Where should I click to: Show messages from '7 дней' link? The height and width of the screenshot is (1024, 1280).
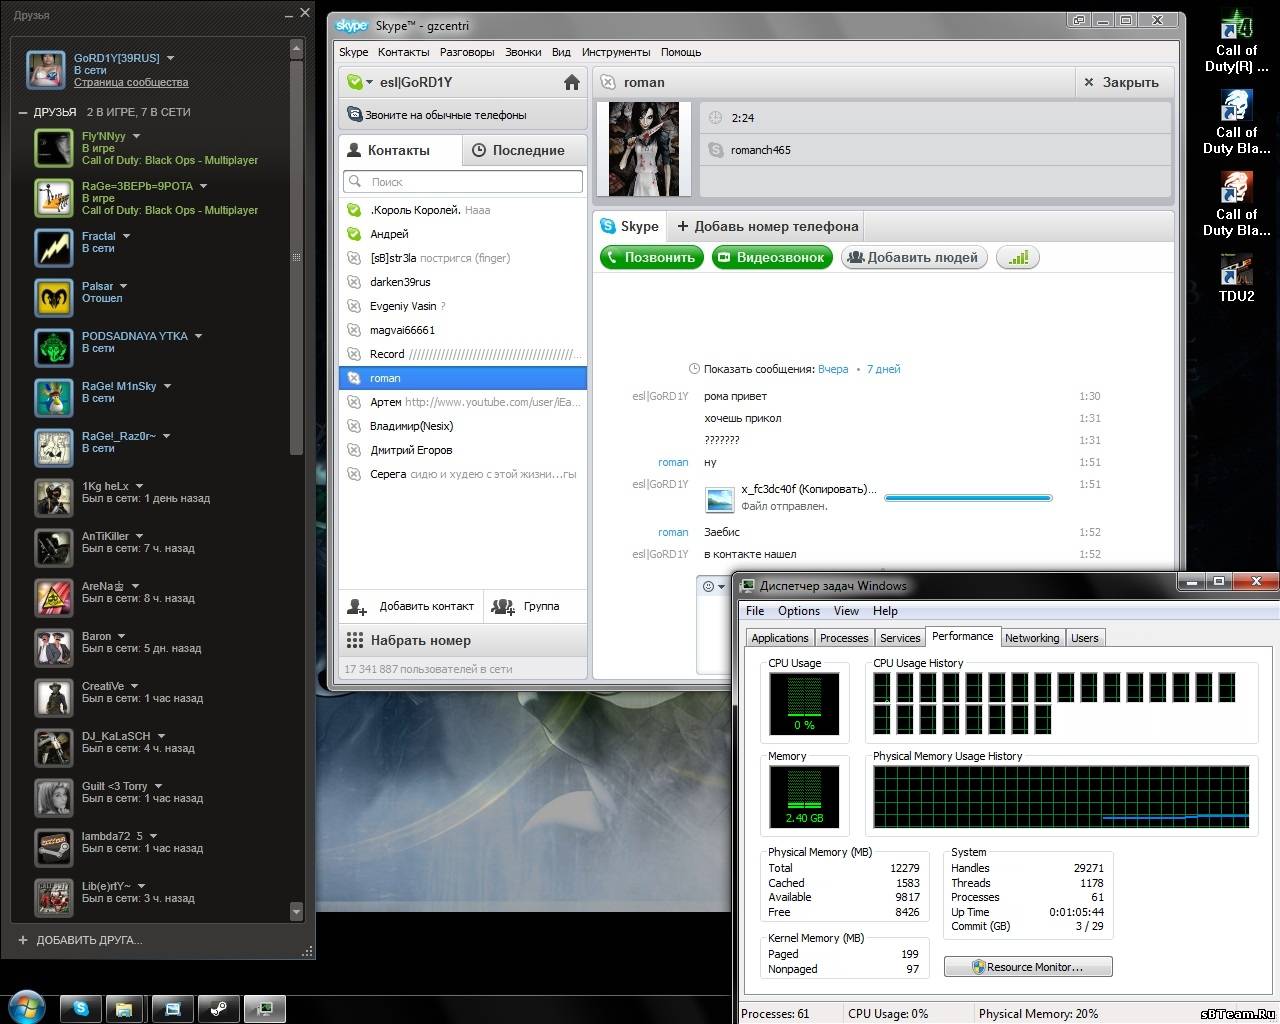click(x=883, y=369)
